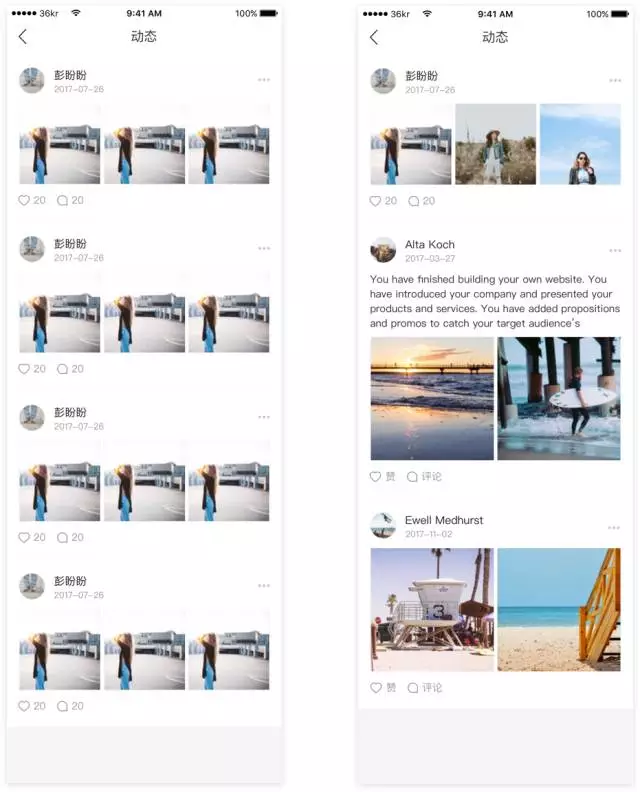Open the blue sky woman sunglasses photo
The image size is (640, 792).
tap(580, 144)
